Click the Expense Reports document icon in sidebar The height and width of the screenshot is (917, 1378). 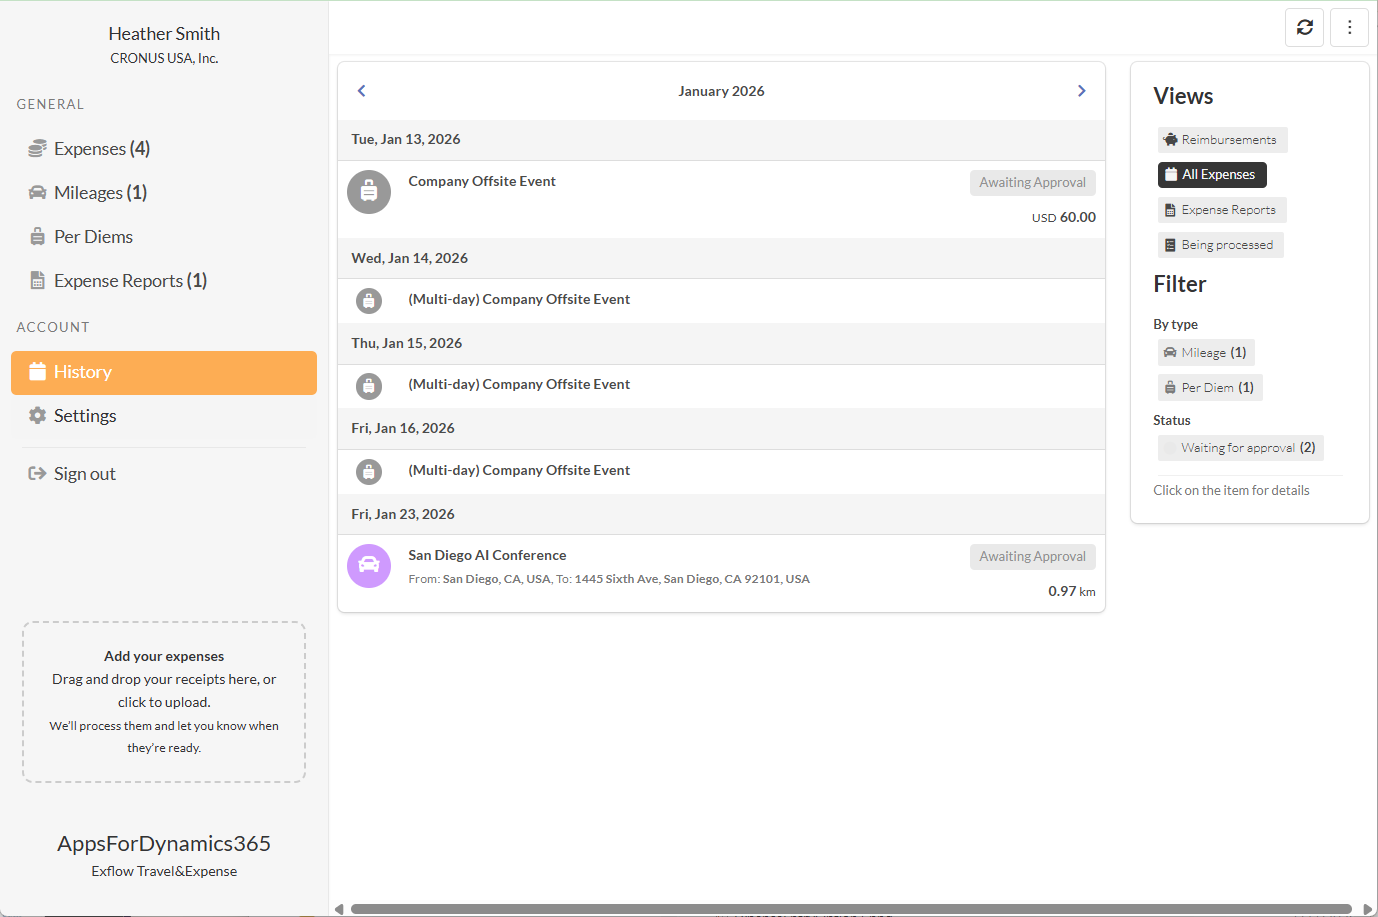pos(38,281)
